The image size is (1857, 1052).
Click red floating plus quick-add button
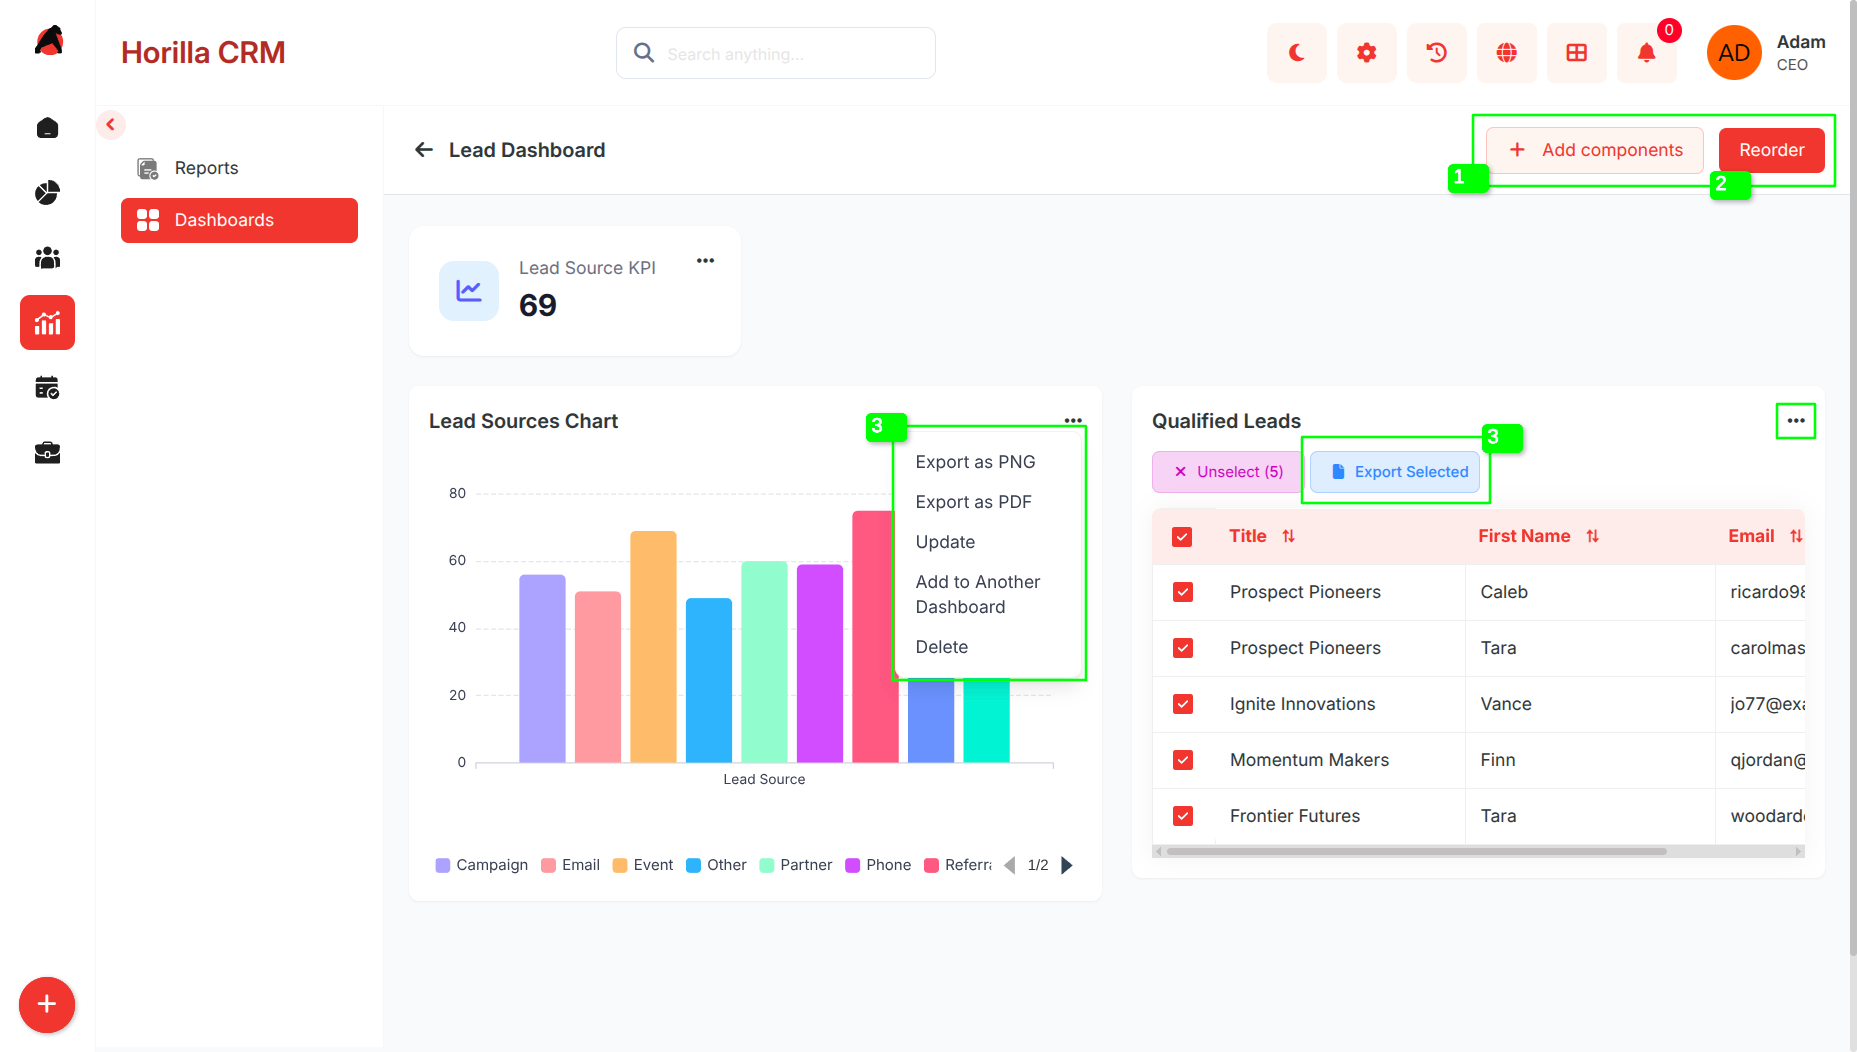tap(47, 1005)
